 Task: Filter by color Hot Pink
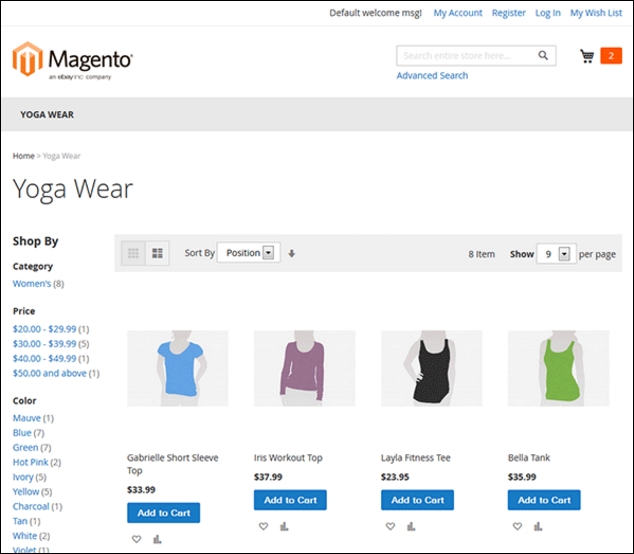[x=30, y=462]
